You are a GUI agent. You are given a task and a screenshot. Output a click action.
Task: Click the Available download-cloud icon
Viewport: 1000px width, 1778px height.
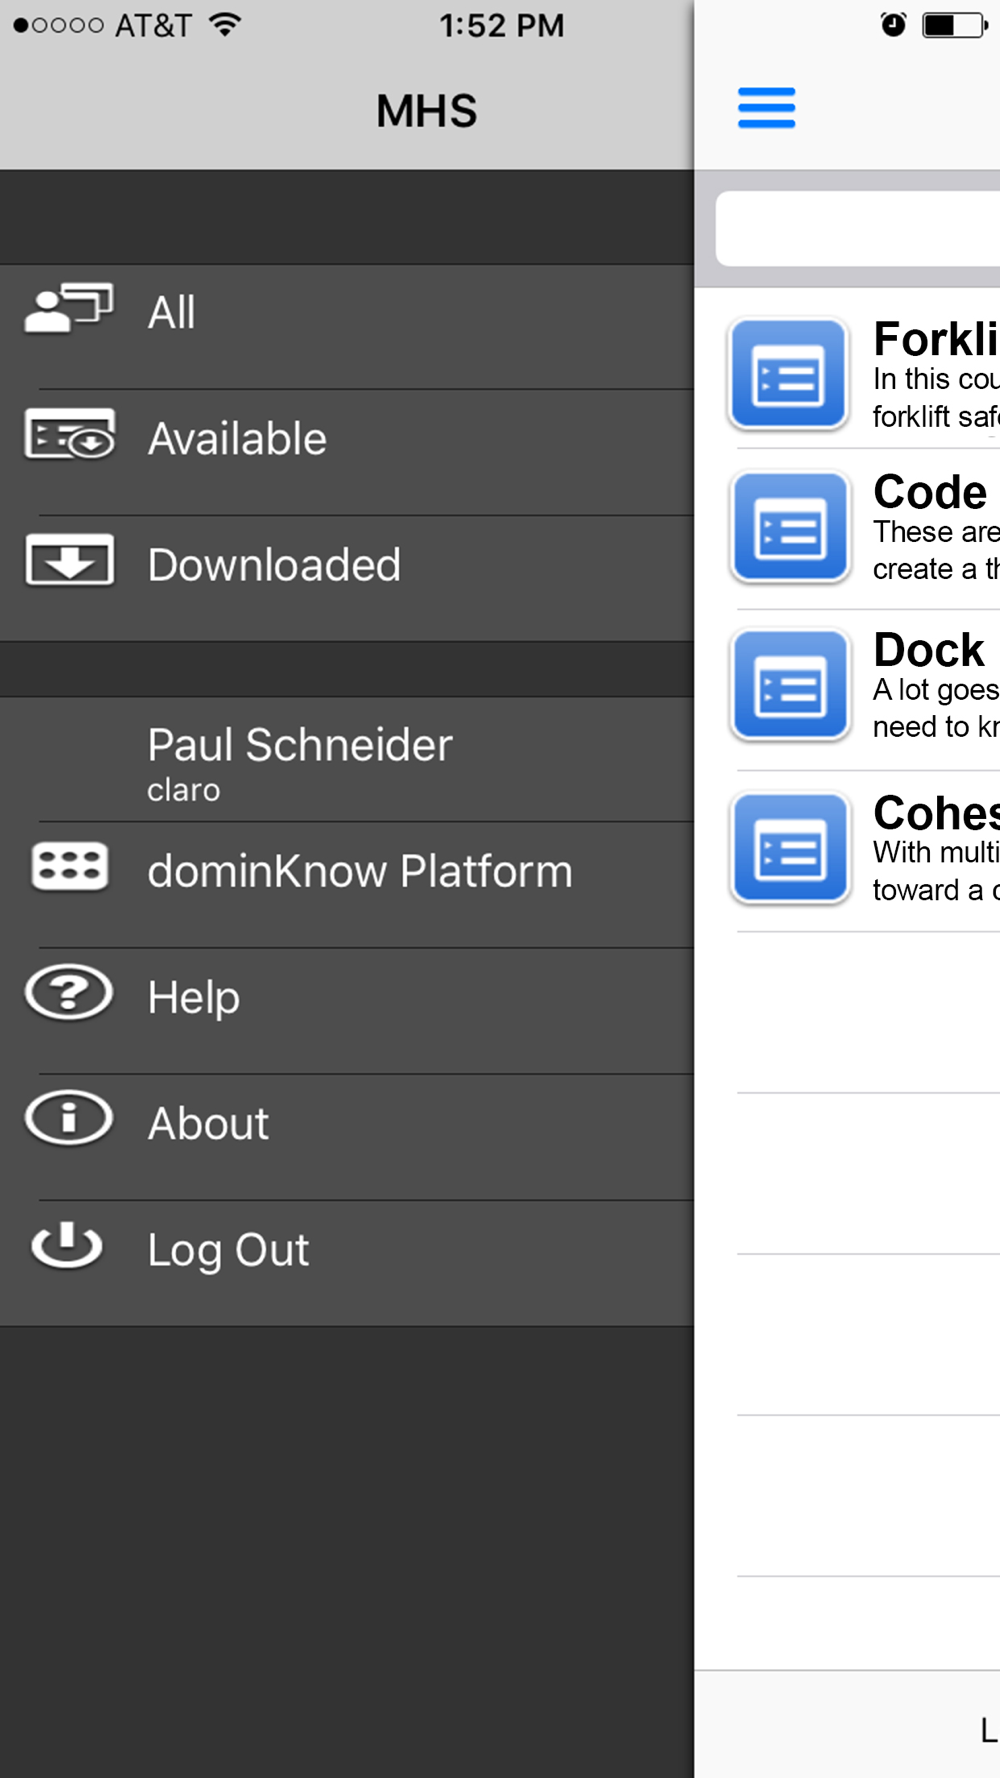[x=69, y=434]
